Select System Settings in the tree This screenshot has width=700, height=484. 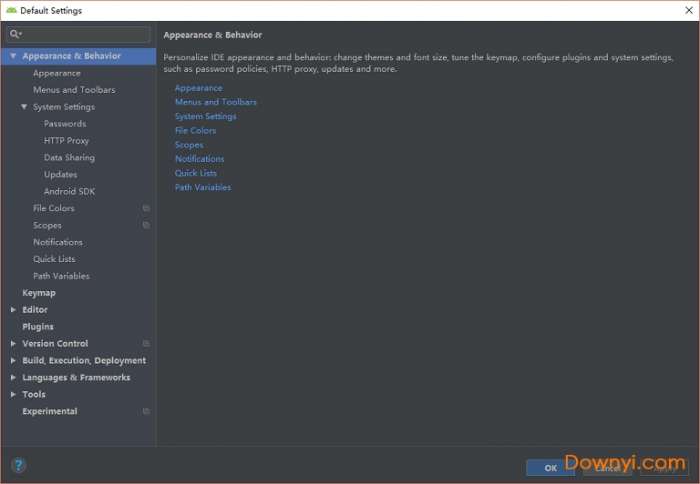pos(64,107)
